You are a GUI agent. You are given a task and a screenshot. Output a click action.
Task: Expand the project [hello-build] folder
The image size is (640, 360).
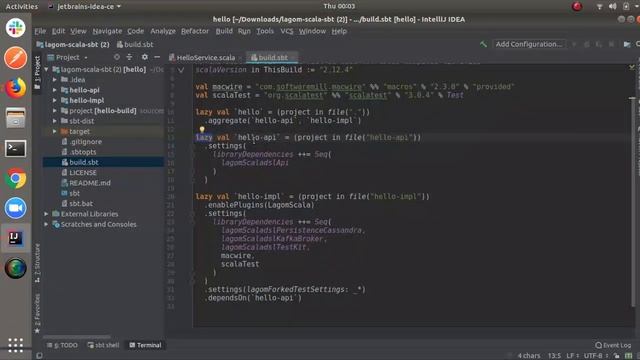pyautogui.click(x=55, y=111)
